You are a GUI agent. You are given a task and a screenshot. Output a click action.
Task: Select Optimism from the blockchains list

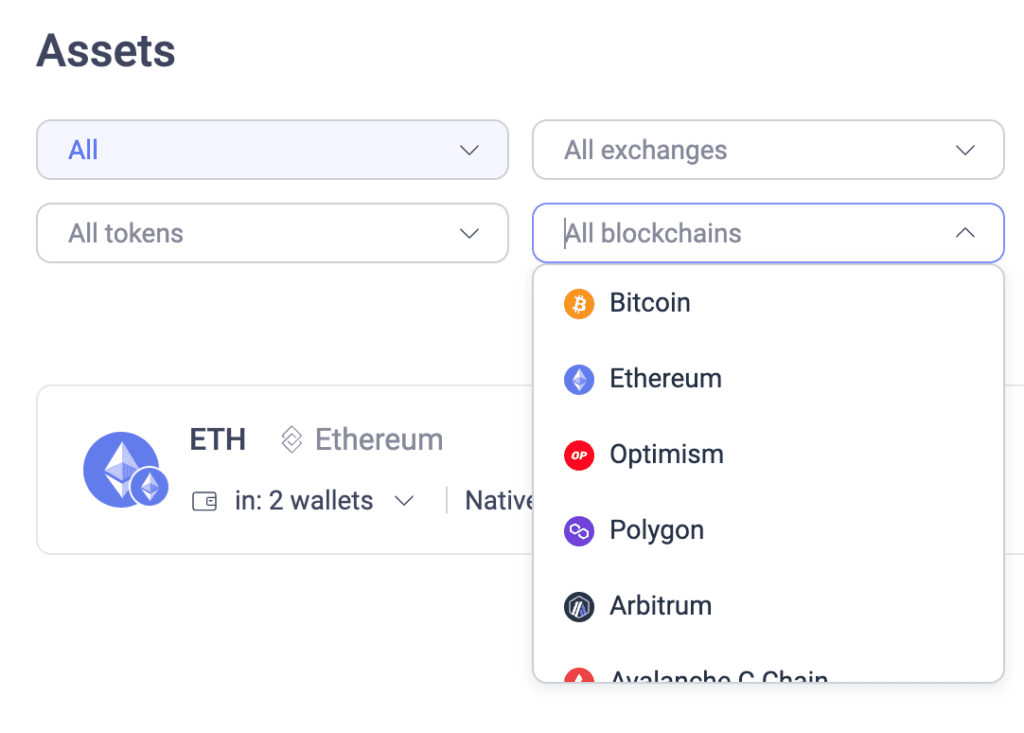pyautogui.click(x=666, y=455)
